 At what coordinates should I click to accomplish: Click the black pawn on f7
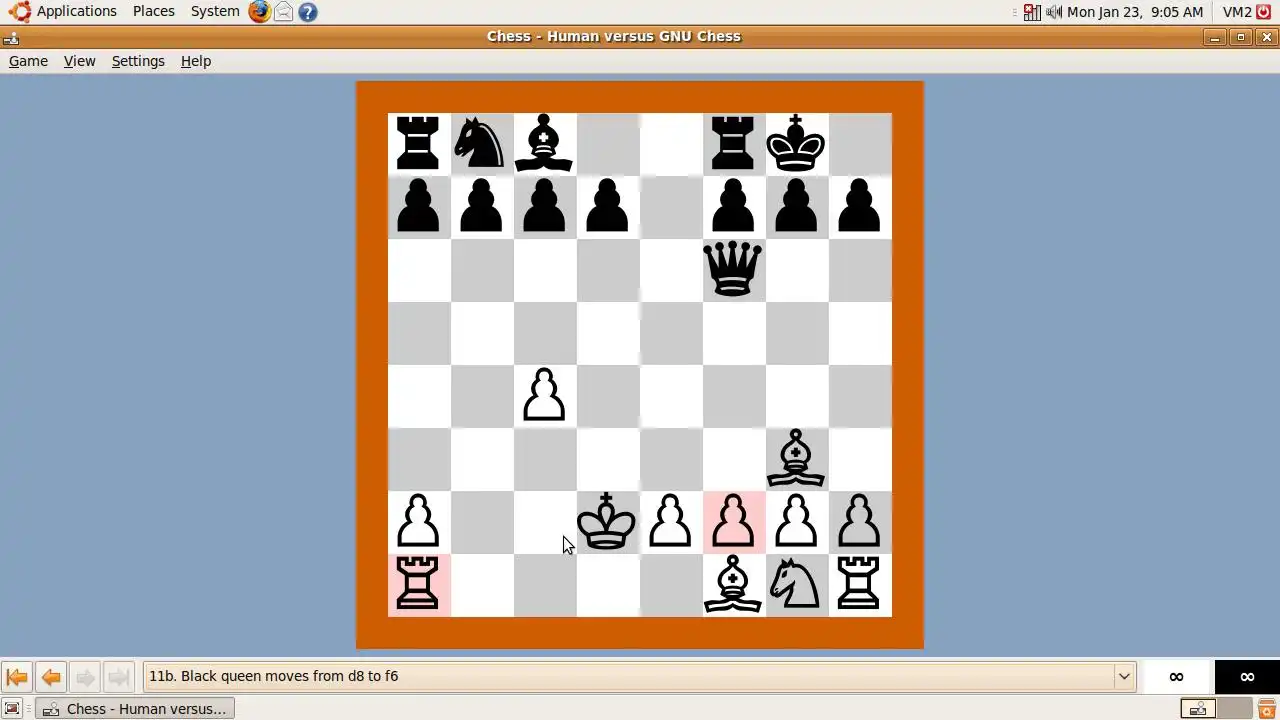point(733,206)
